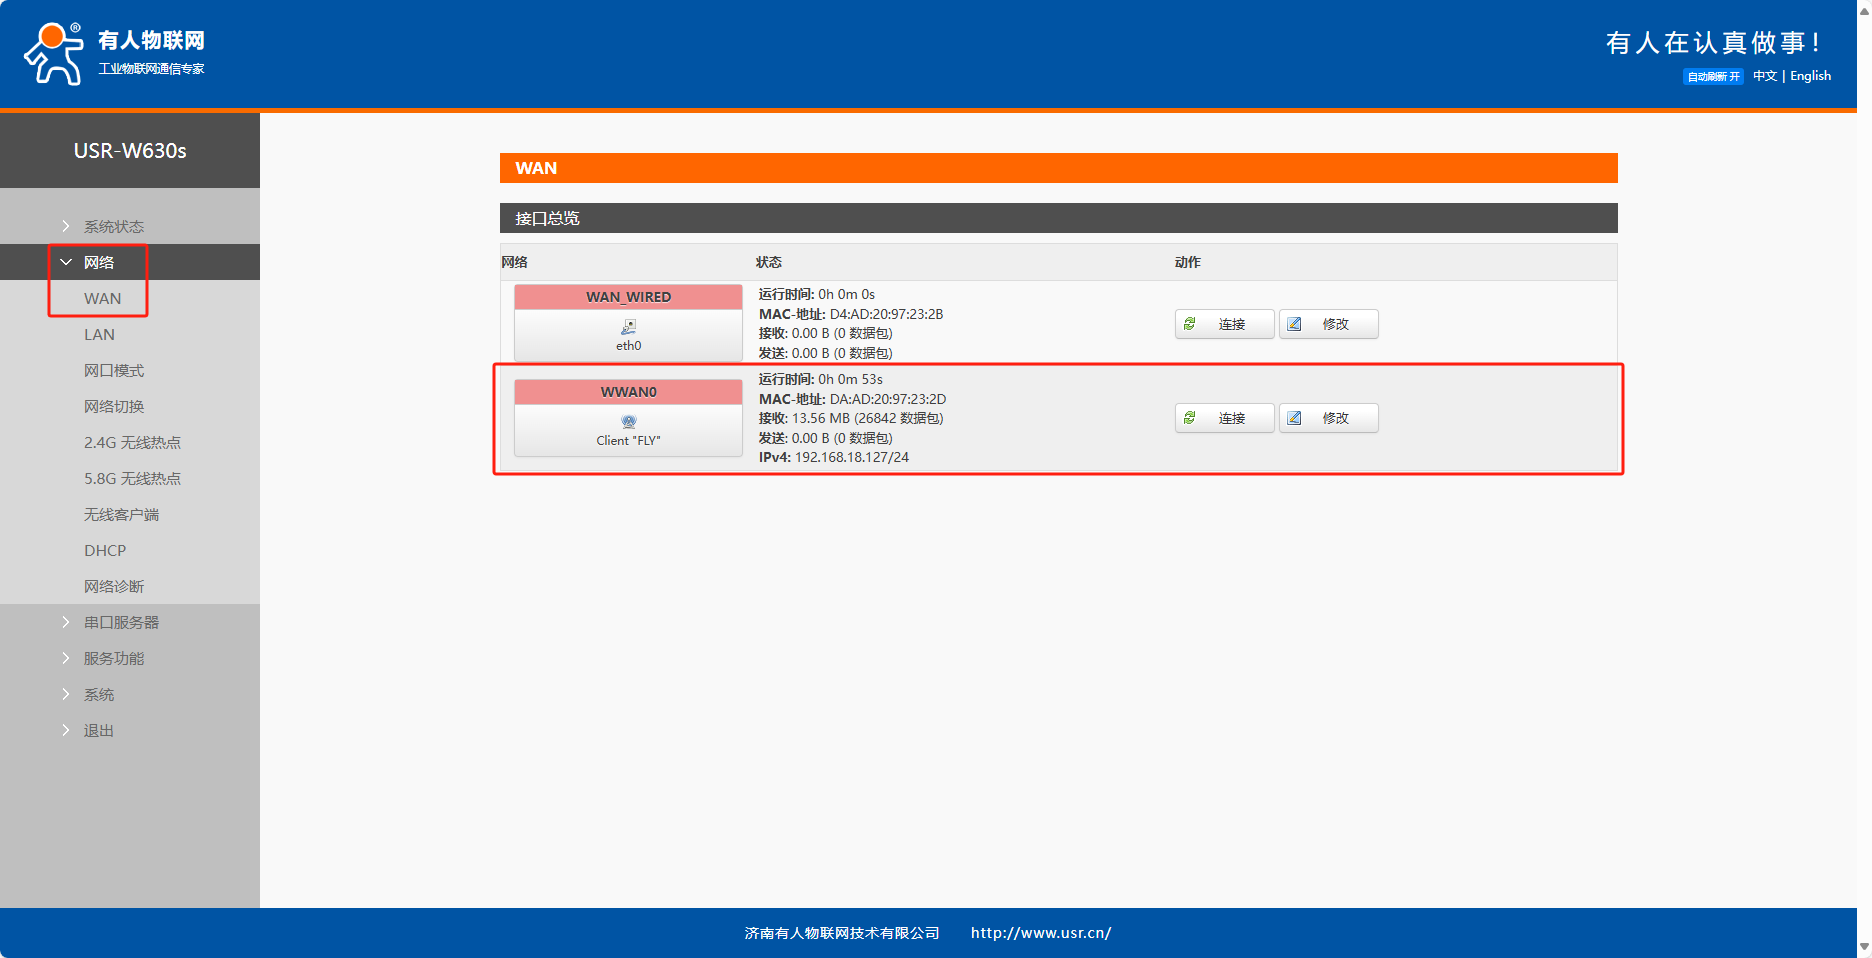This screenshot has height=958, width=1872.
Task: Click edit icon in WAN_WIRED modify button
Action: 1294,324
